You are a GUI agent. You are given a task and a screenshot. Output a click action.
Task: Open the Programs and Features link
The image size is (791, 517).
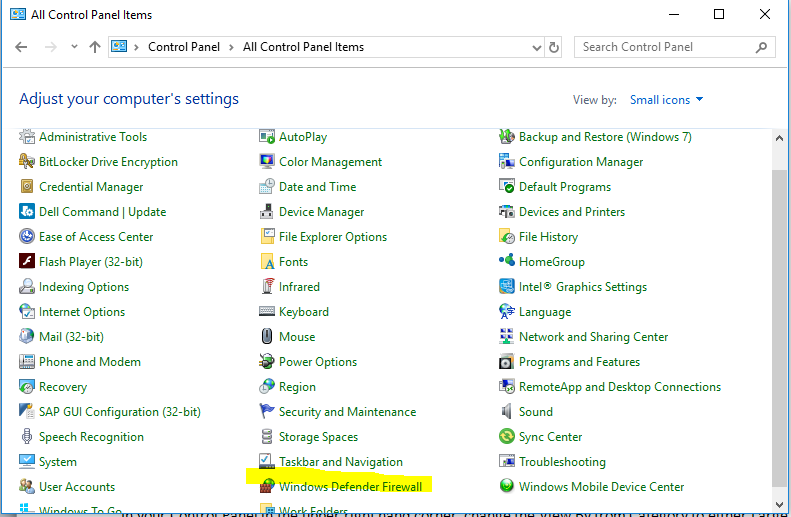(x=579, y=362)
